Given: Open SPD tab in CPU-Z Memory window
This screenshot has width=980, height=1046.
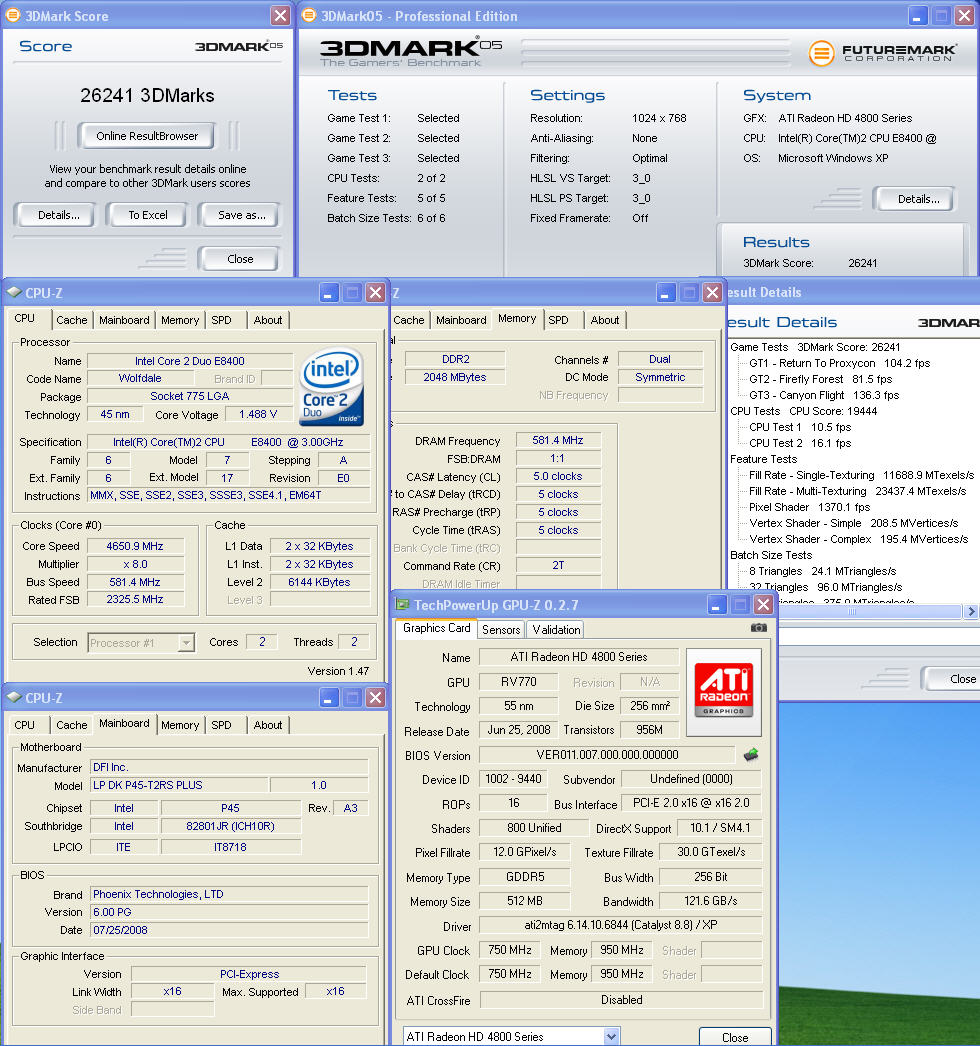Looking at the screenshot, I should point(558,320).
